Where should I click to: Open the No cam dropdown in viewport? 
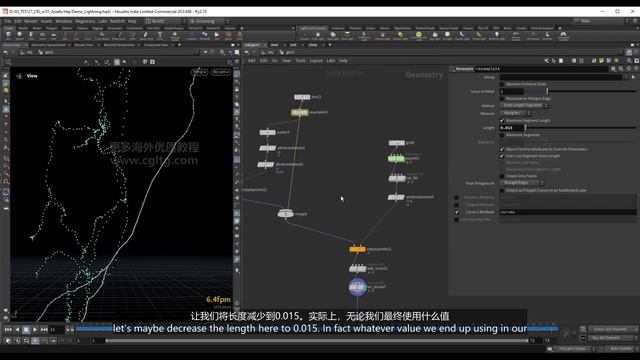pos(221,72)
